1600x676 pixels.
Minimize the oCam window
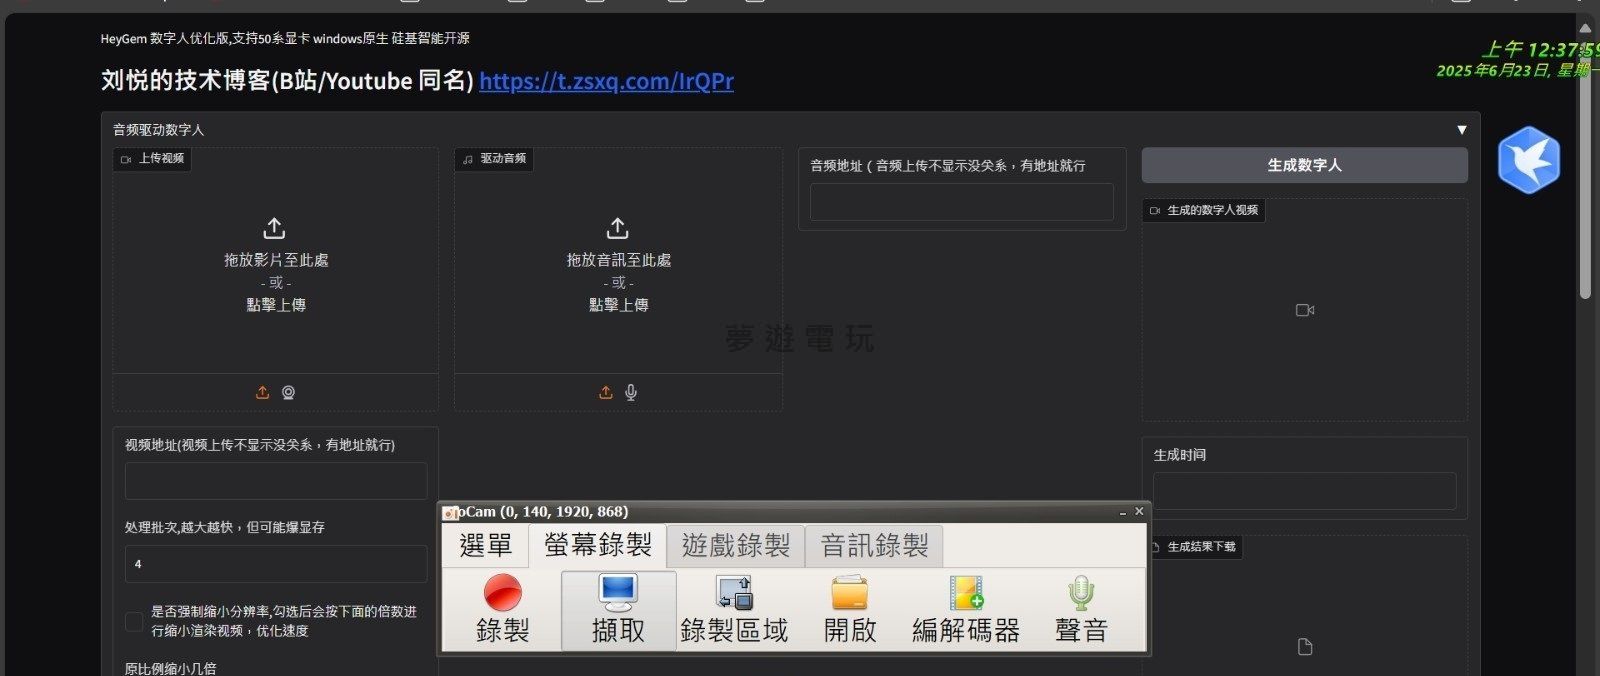1122,512
